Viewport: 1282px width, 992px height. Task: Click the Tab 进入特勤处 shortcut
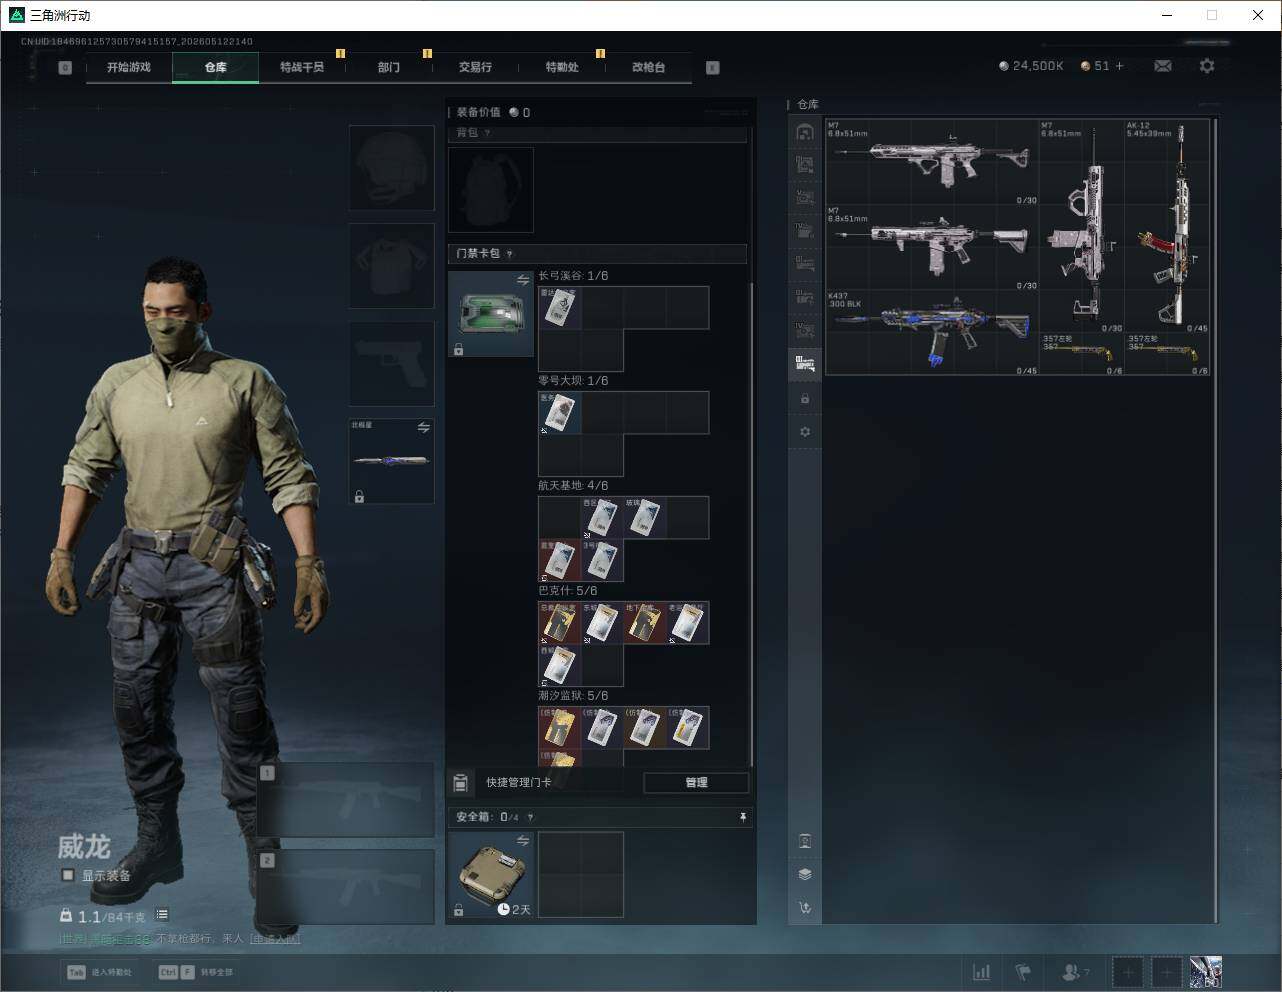(x=99, y=972)
